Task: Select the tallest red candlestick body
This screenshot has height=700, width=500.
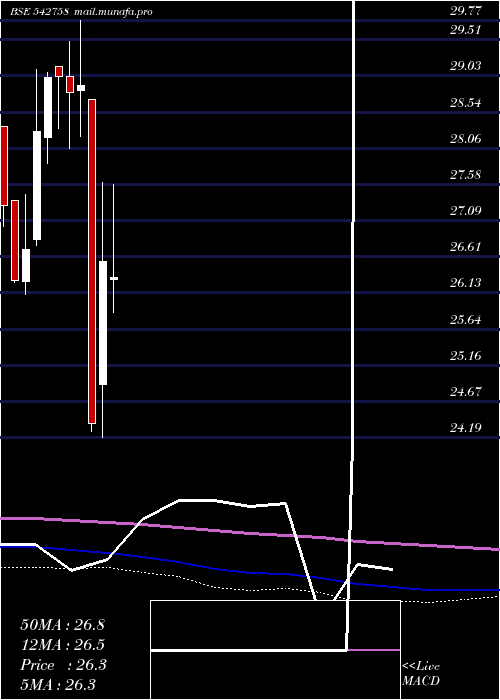Action: [x=92, y=261]
